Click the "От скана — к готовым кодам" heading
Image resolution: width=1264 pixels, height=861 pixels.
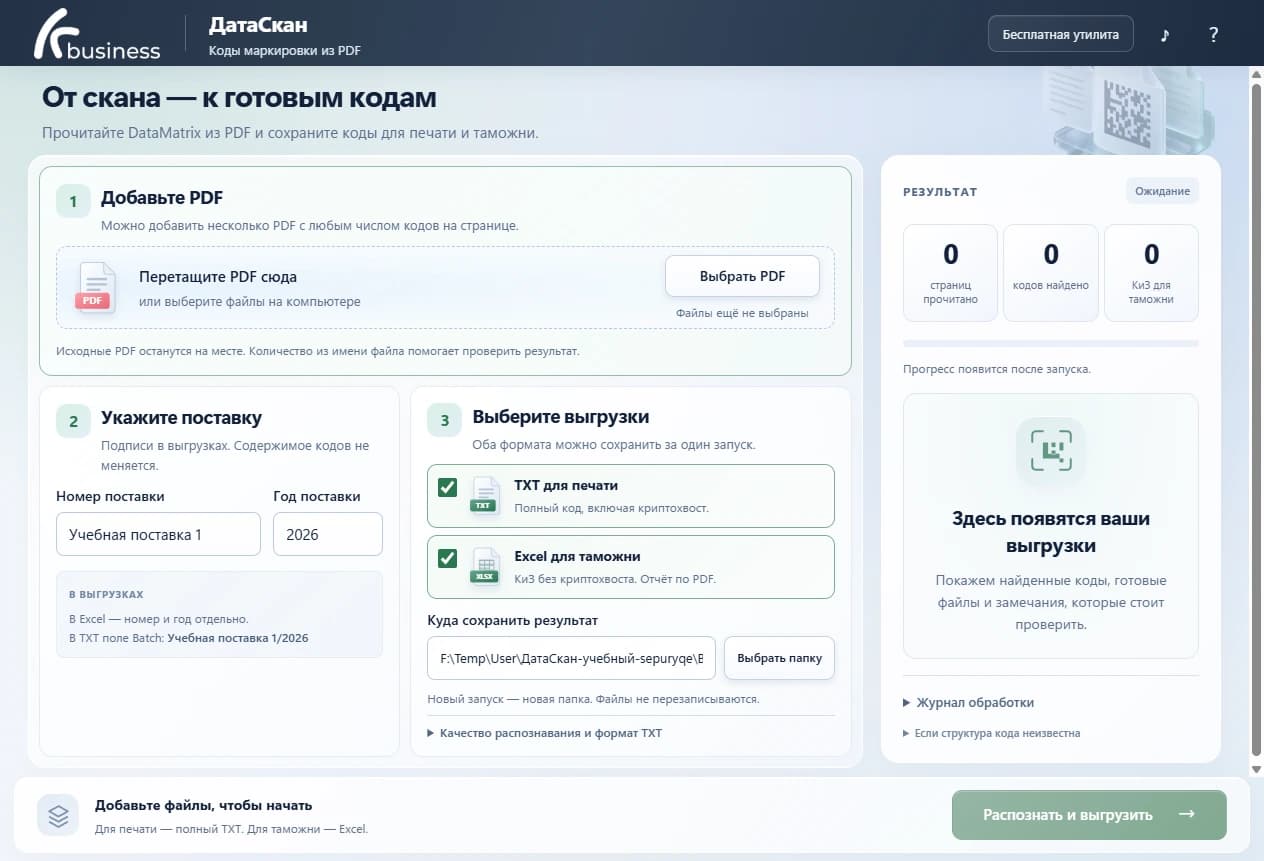click(x=239, y=98)
